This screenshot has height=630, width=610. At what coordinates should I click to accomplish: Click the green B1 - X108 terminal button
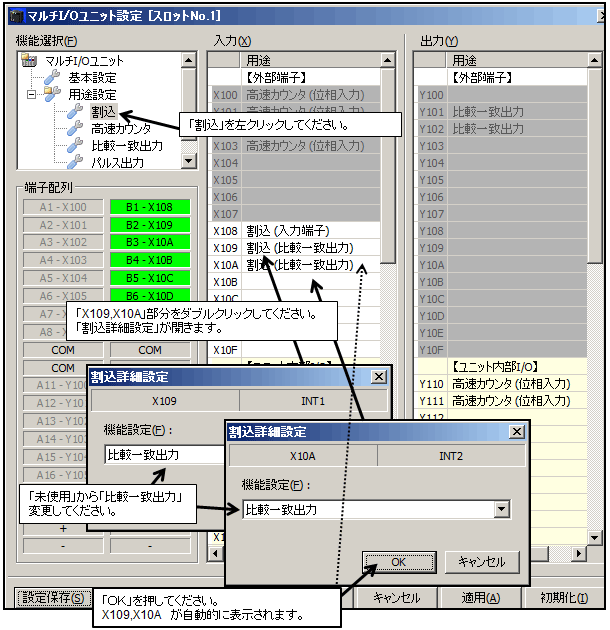(150, 207)
